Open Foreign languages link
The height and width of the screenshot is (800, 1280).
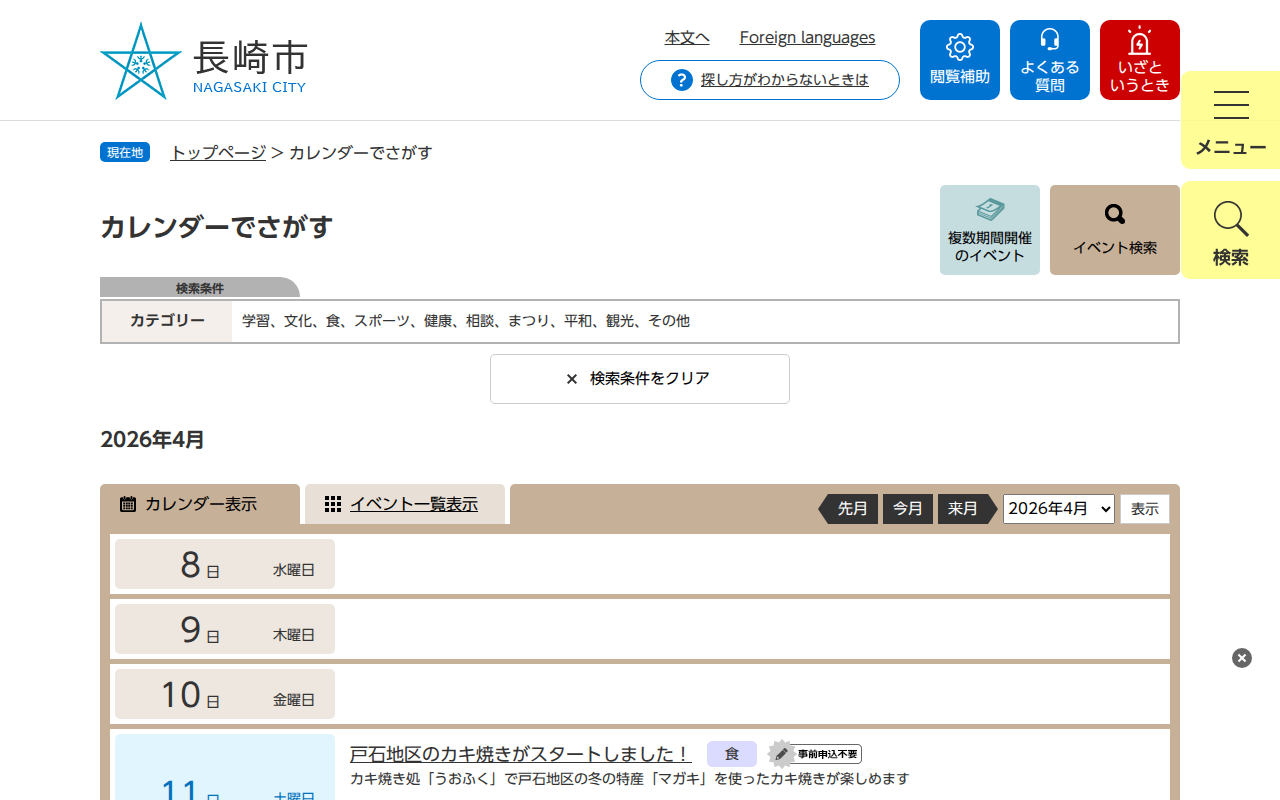(807, 38)
